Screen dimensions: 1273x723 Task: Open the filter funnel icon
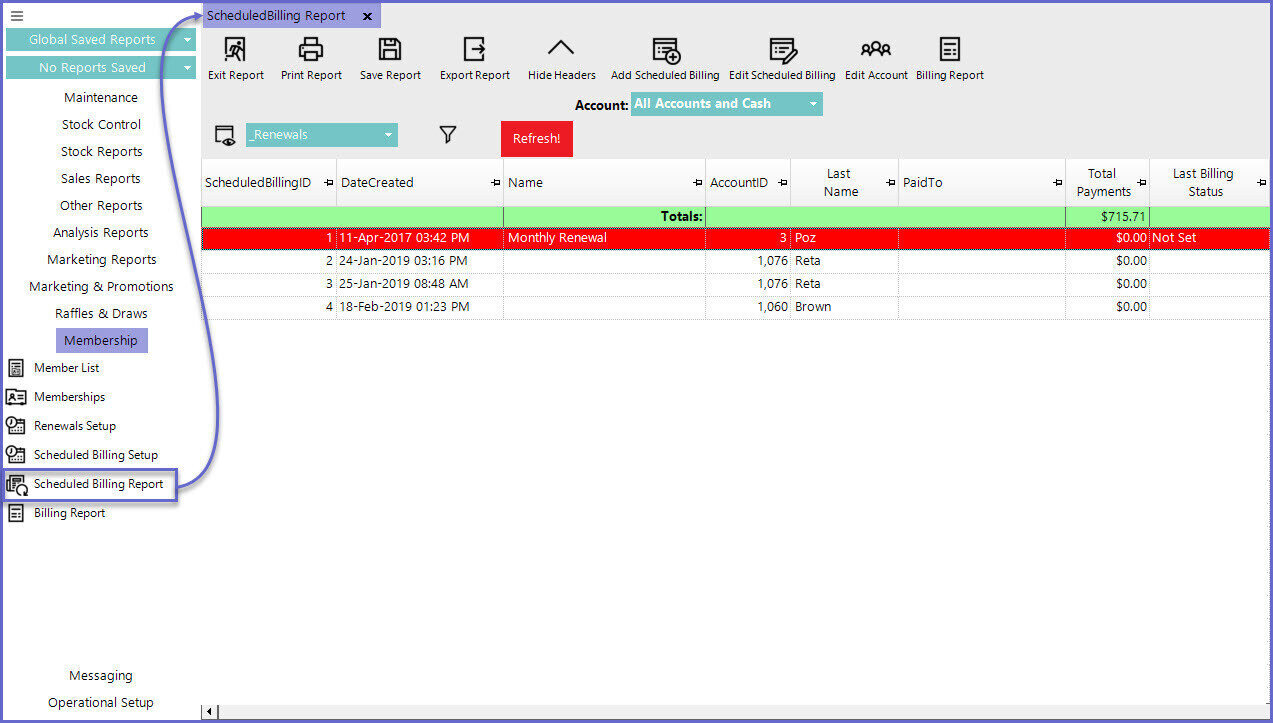click(448, 135)
